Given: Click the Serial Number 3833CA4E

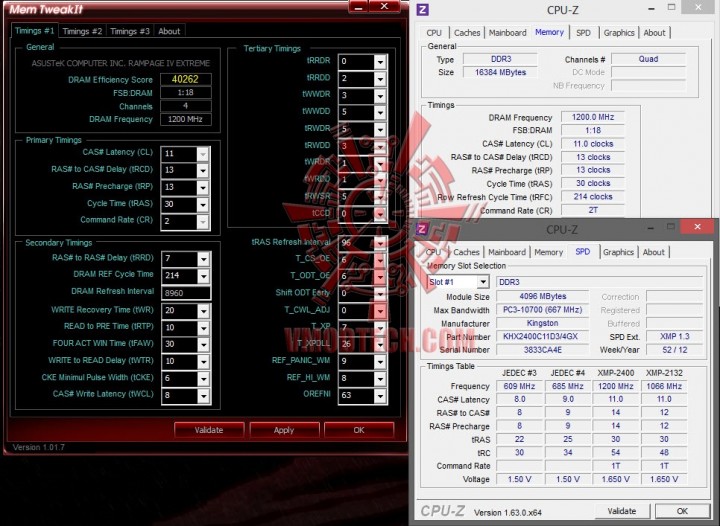Looking at the screenshot, I should [x=542, y=350].
